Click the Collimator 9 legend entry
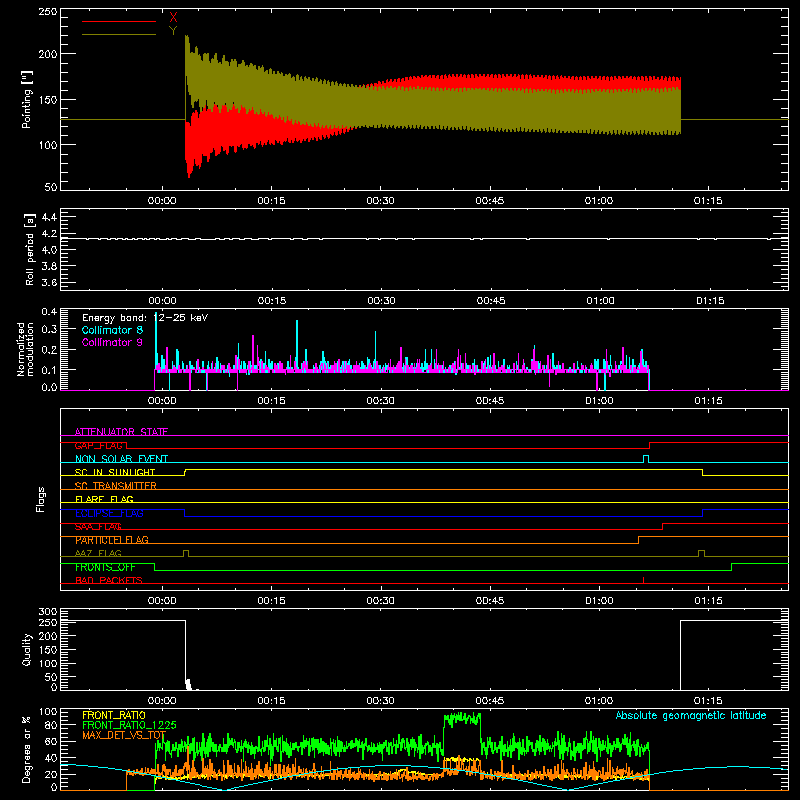800x800 pixels. click(x=112, y=342)
